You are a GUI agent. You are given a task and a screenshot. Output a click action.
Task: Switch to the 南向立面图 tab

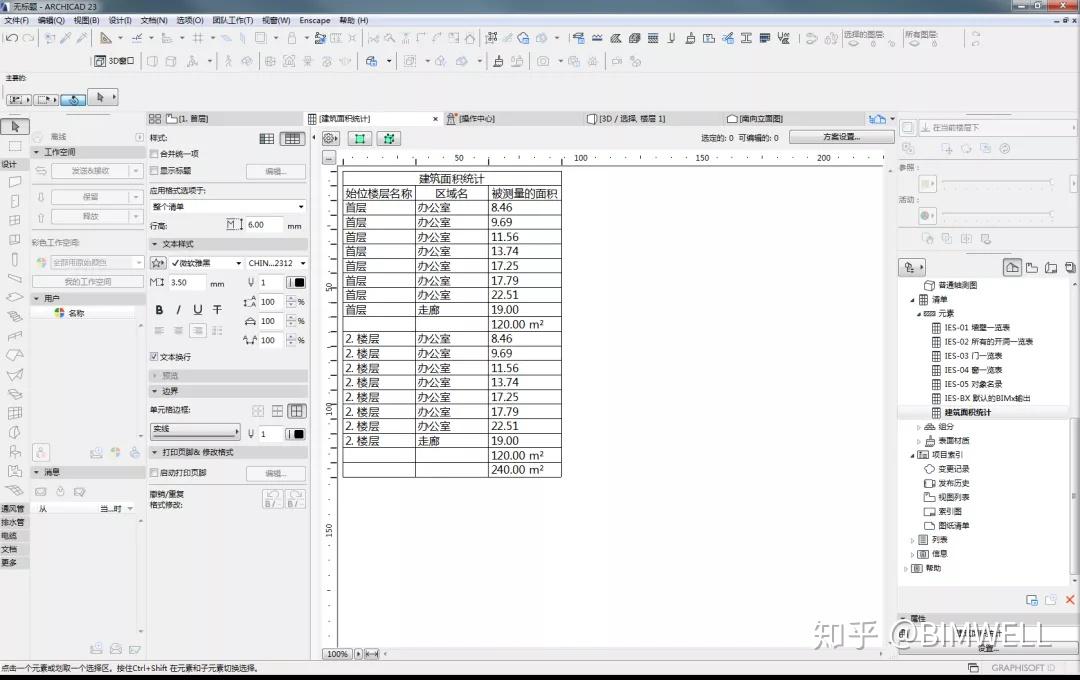tap(760, 119)
